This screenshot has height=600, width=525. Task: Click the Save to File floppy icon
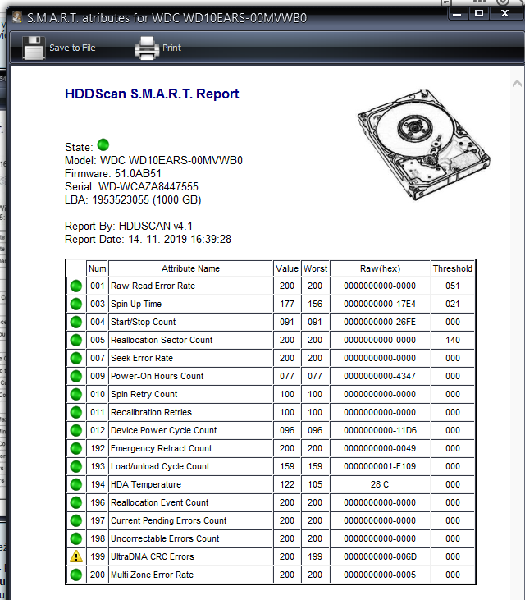[x=34, y=48]
